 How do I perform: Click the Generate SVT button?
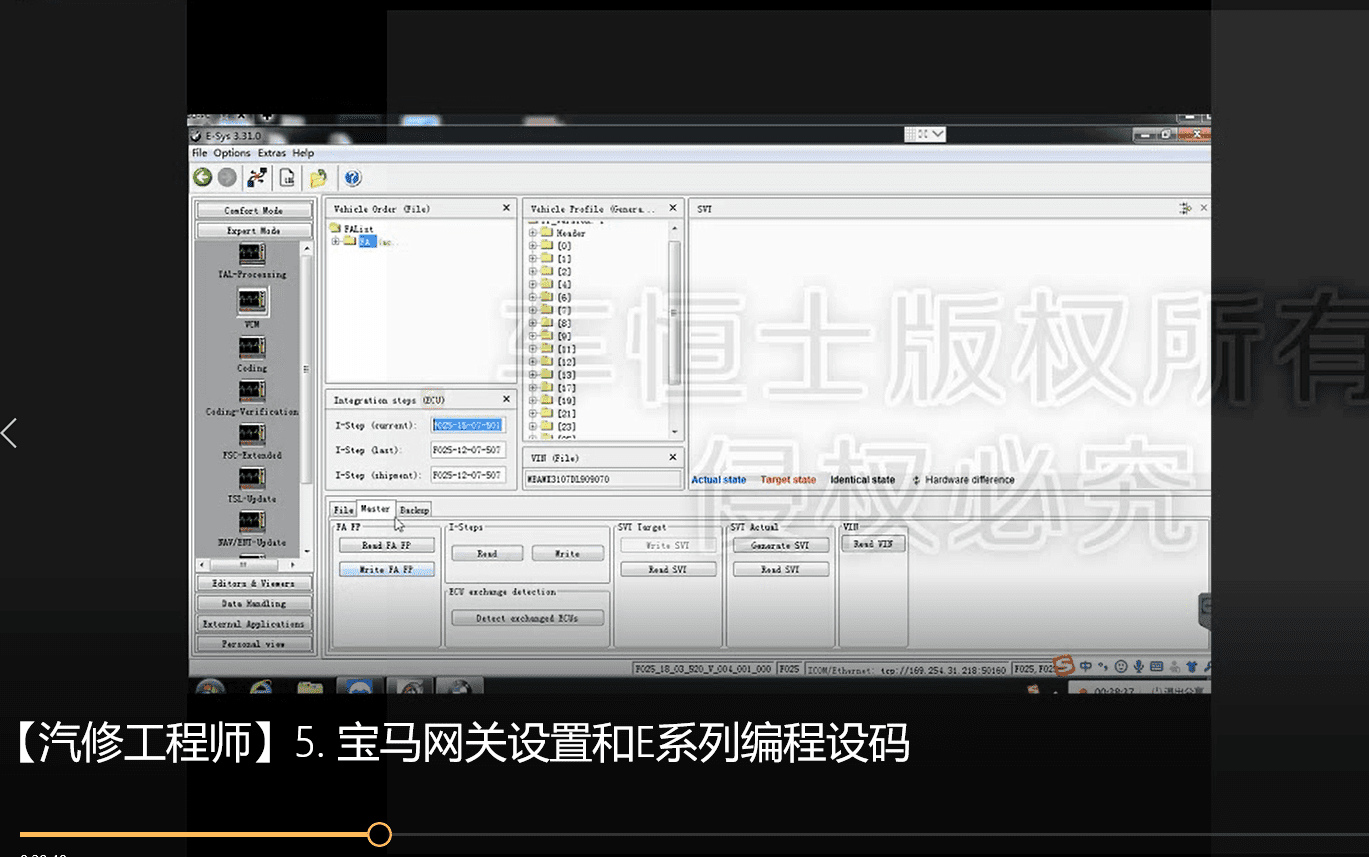(780, 544)
